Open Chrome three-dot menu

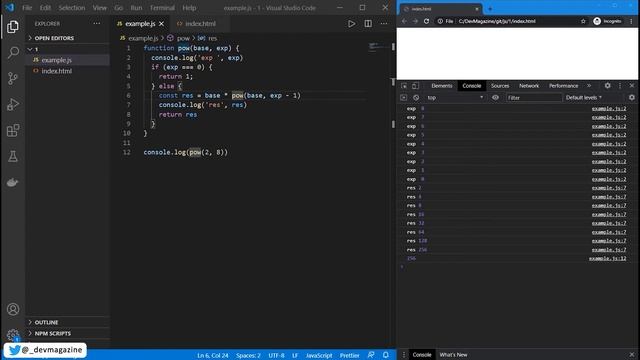coord(631,21)
